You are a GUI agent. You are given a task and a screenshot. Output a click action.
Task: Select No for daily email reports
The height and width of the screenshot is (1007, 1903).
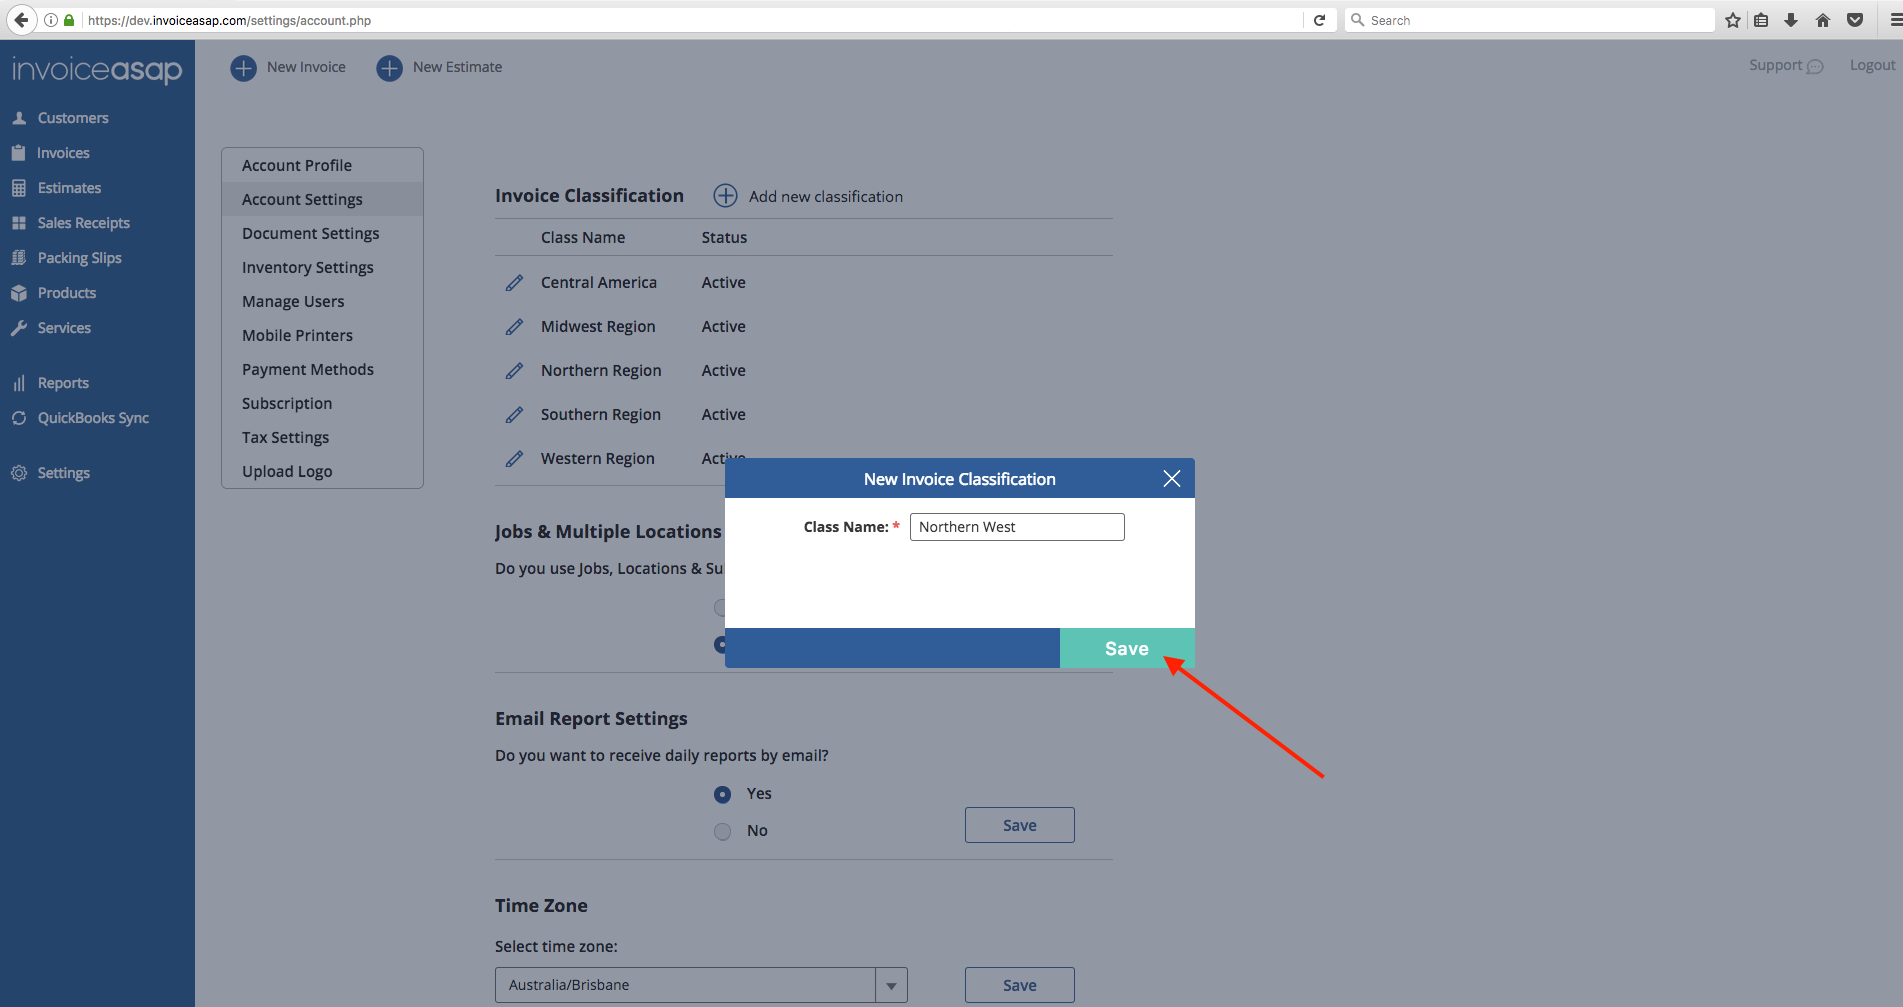coord(722,831)
